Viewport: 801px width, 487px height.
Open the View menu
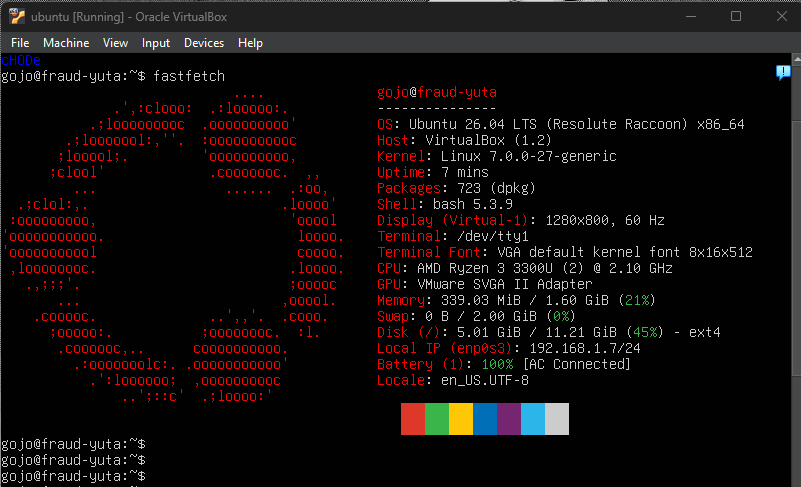[115, 43]
